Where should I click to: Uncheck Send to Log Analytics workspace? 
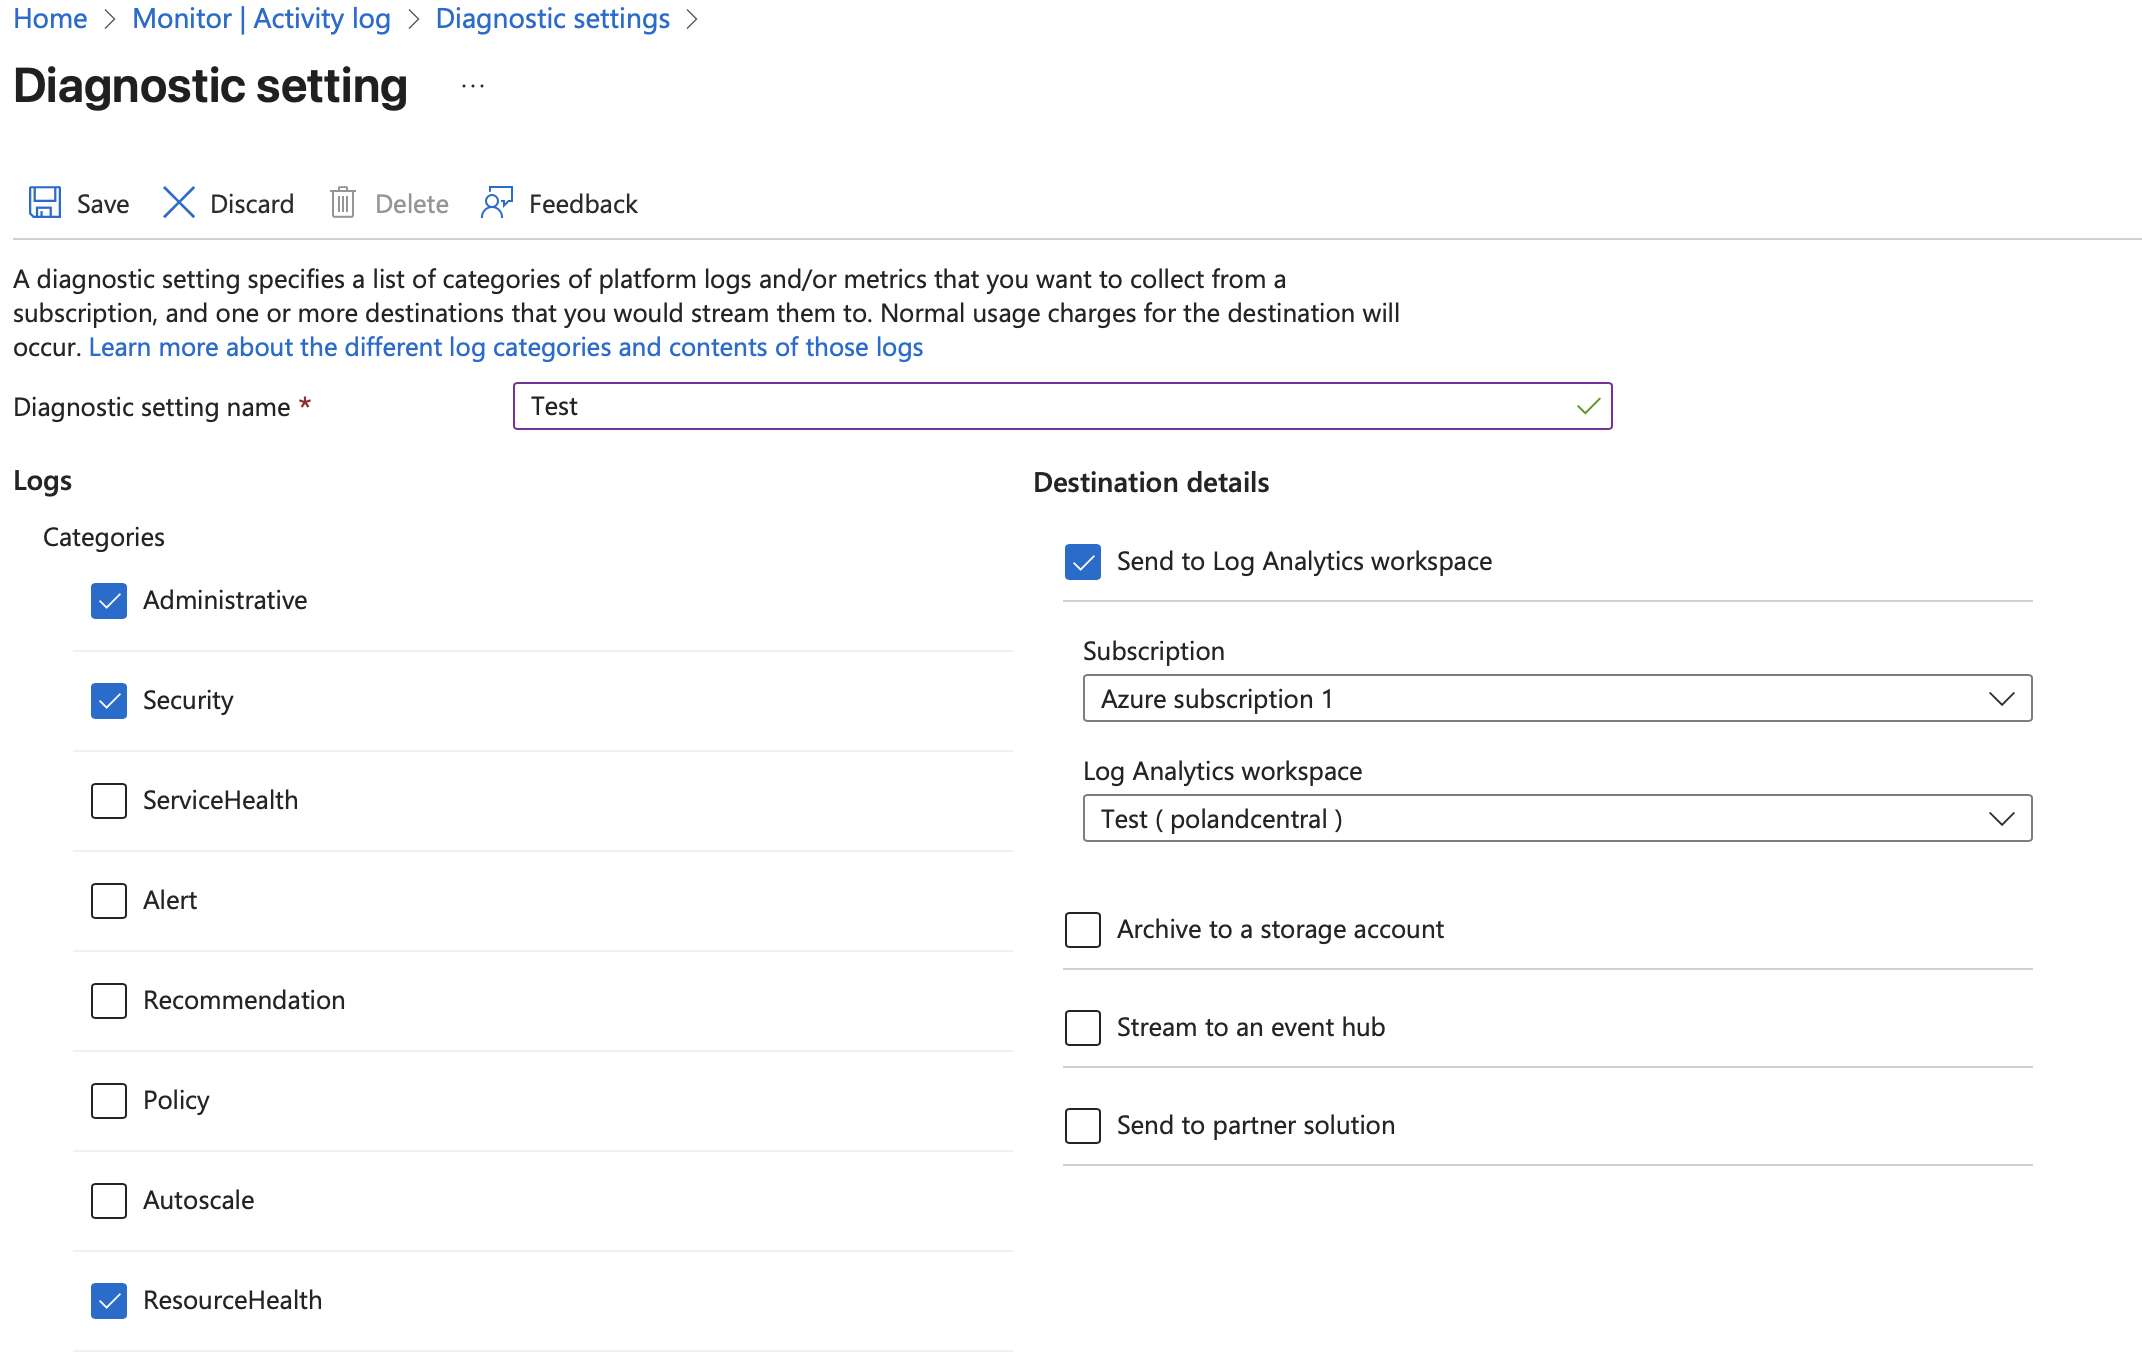1083,562
